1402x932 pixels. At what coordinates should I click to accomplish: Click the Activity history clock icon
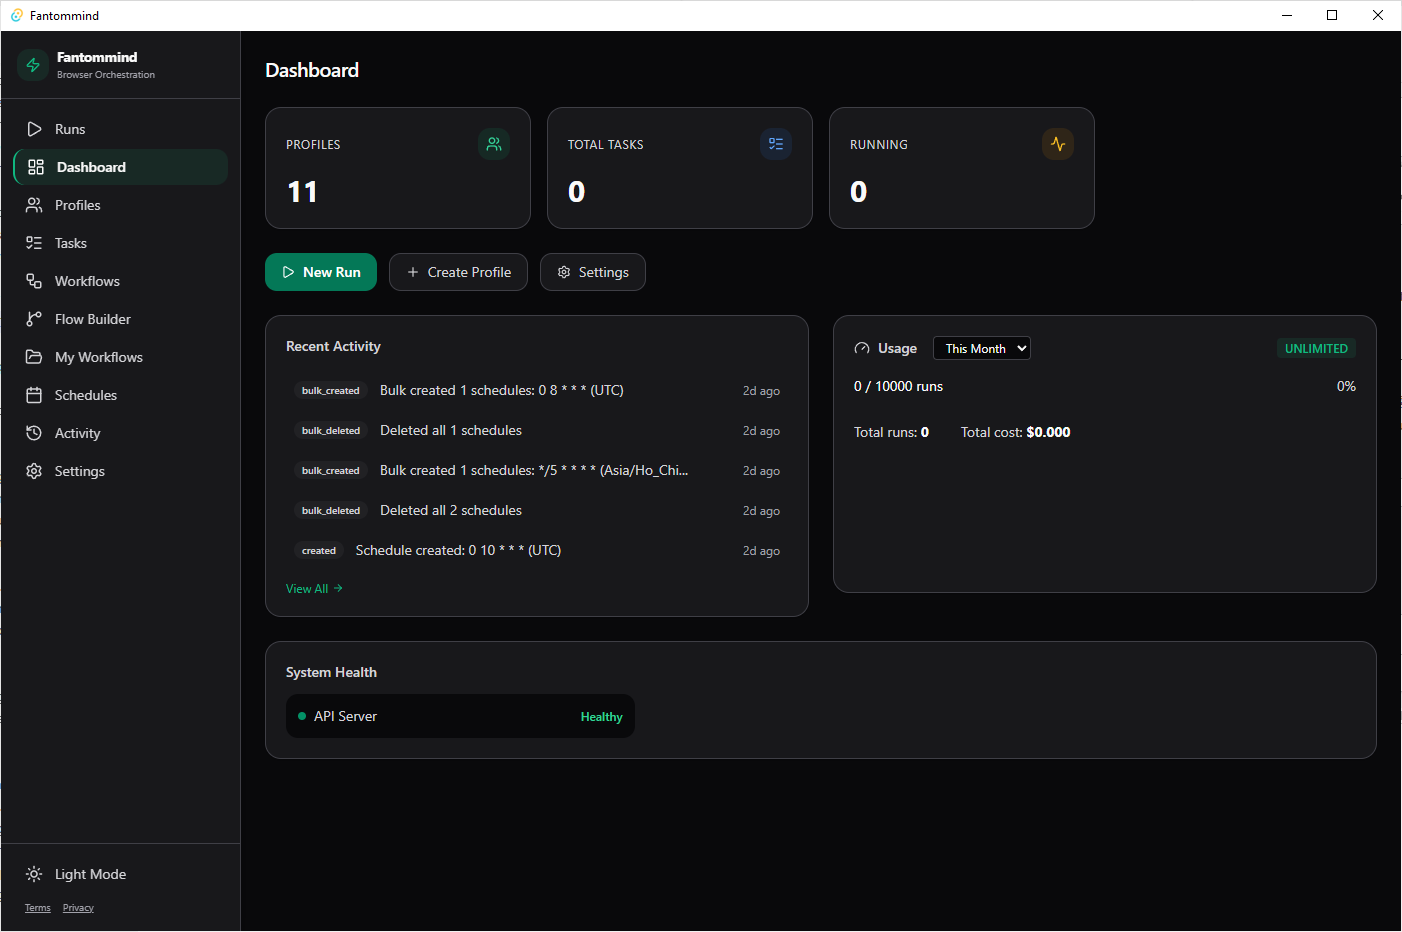[x=34, y=433]
